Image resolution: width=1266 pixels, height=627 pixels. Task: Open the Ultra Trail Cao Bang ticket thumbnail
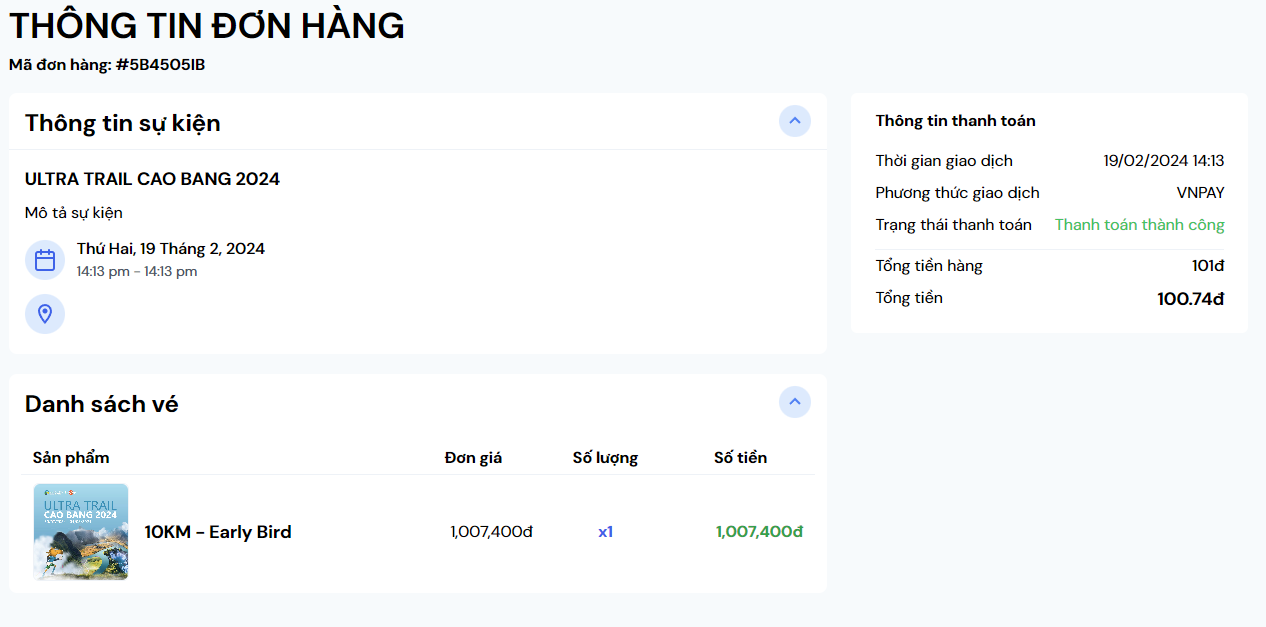[x=81, y=532]
